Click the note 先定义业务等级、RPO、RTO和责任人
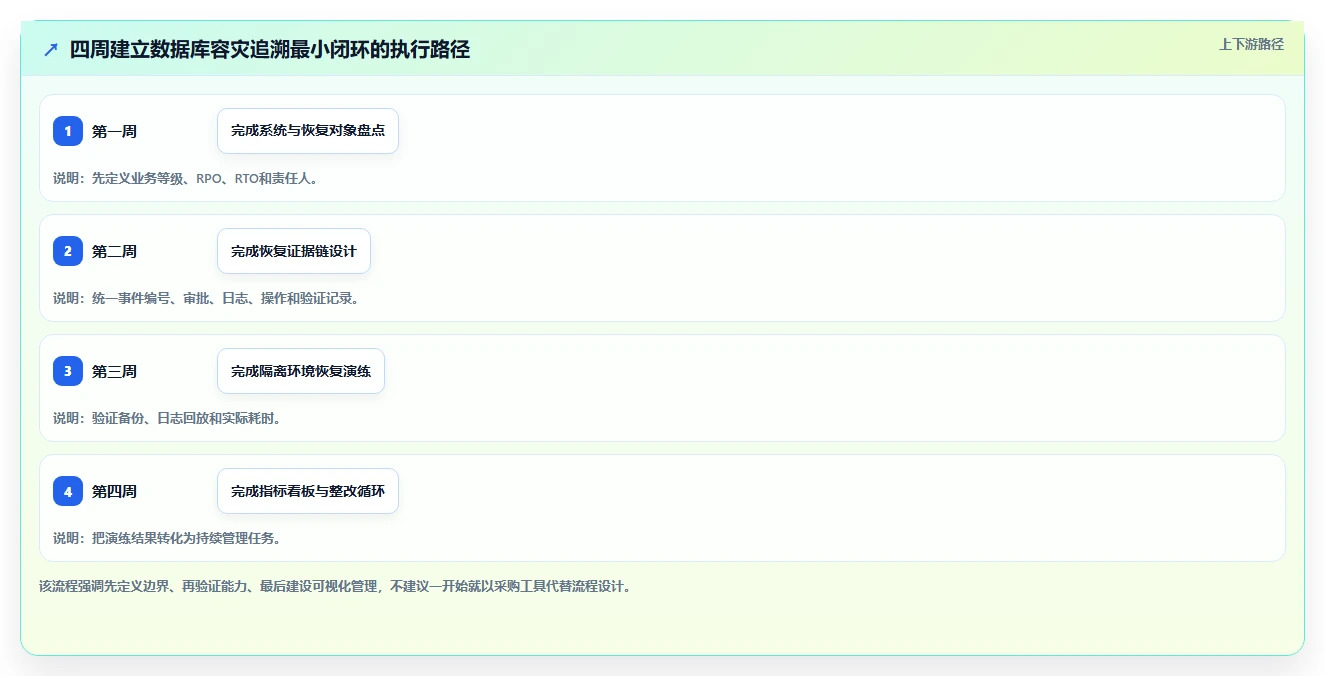This screenshot has width=1325, height=676. tap(205, 178)
